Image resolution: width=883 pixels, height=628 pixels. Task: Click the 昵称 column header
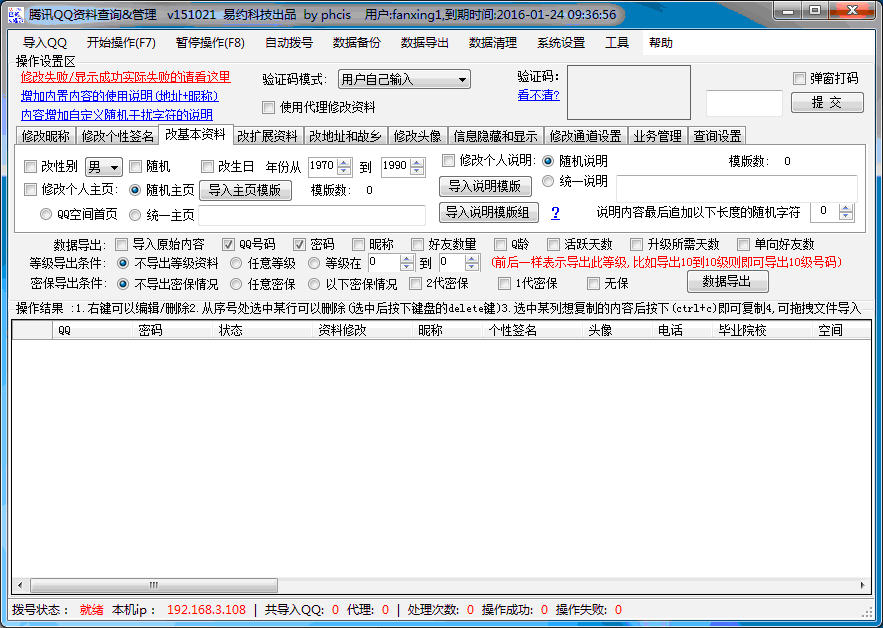[x=447, y=331]
